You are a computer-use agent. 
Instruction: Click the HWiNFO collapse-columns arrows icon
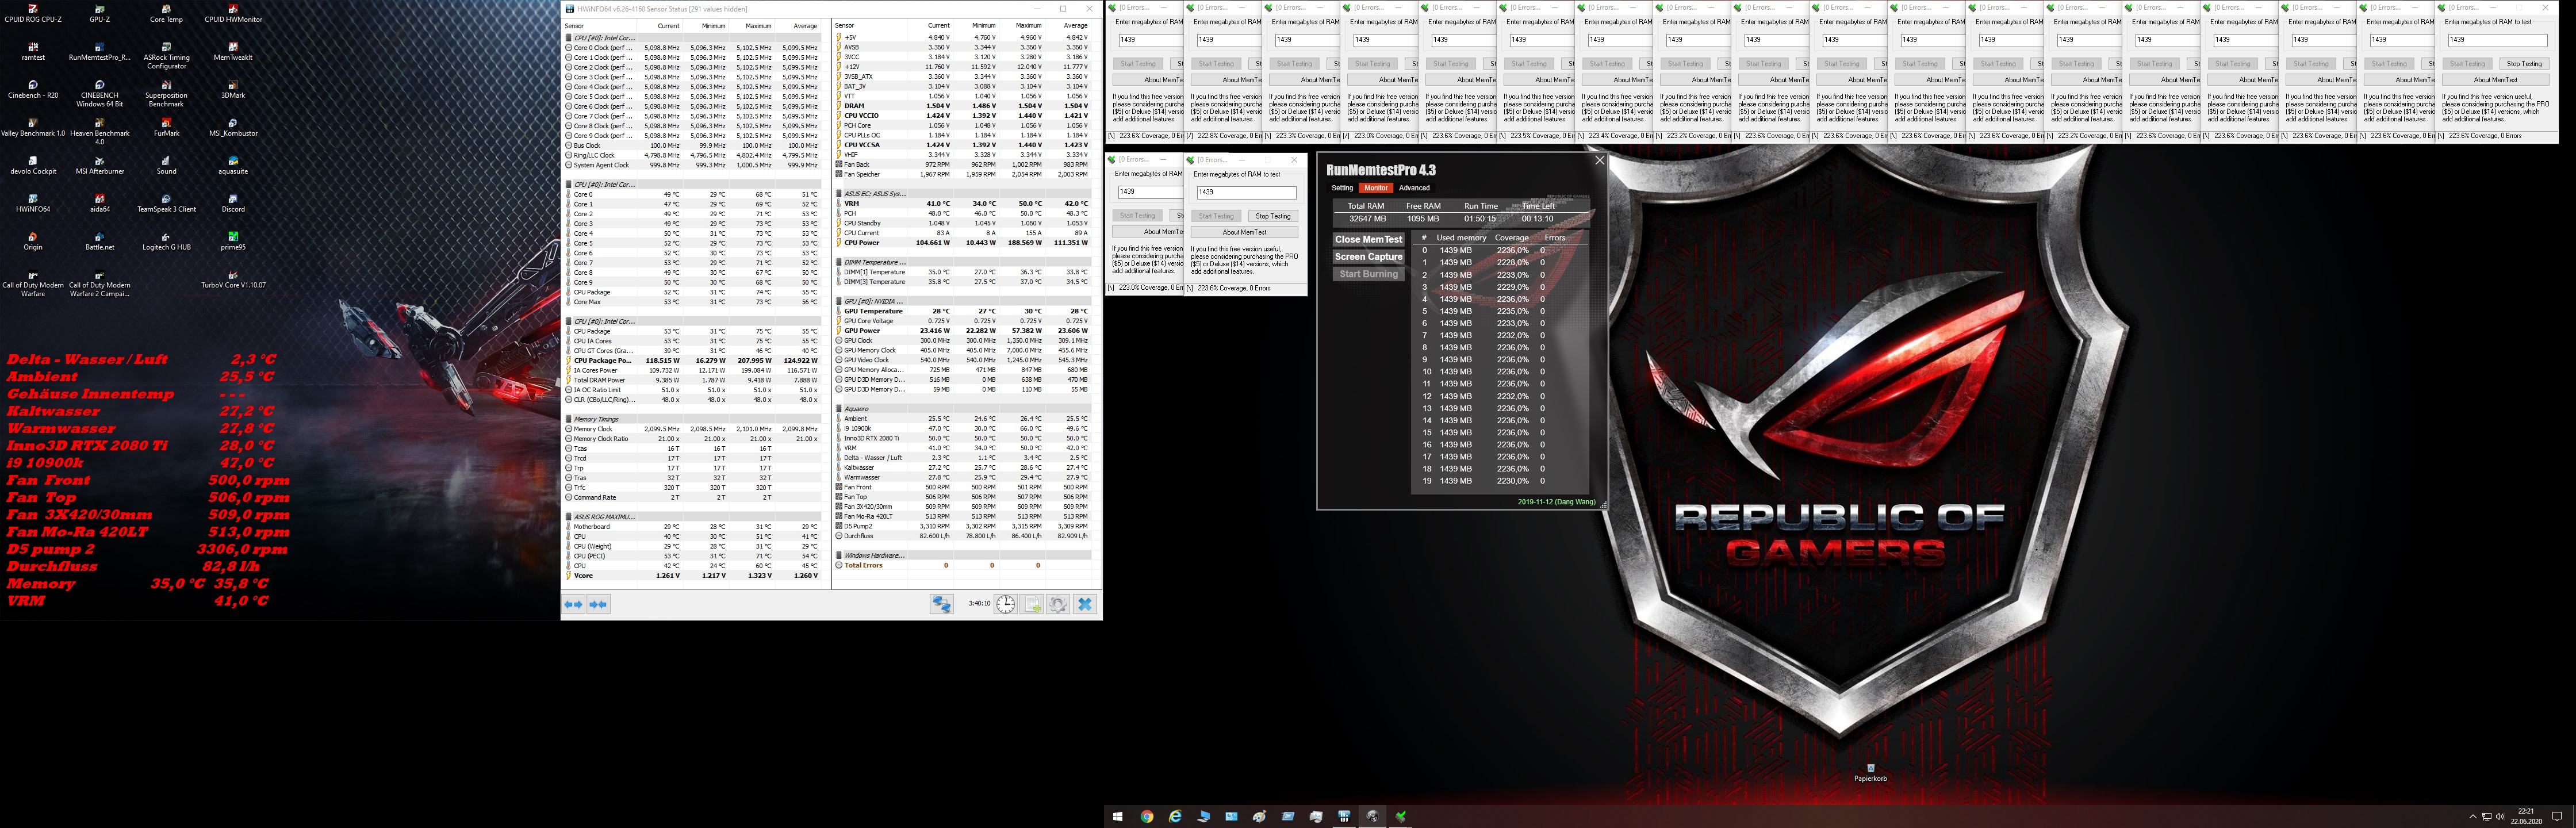pyautogui.click(x=598, y=604)
